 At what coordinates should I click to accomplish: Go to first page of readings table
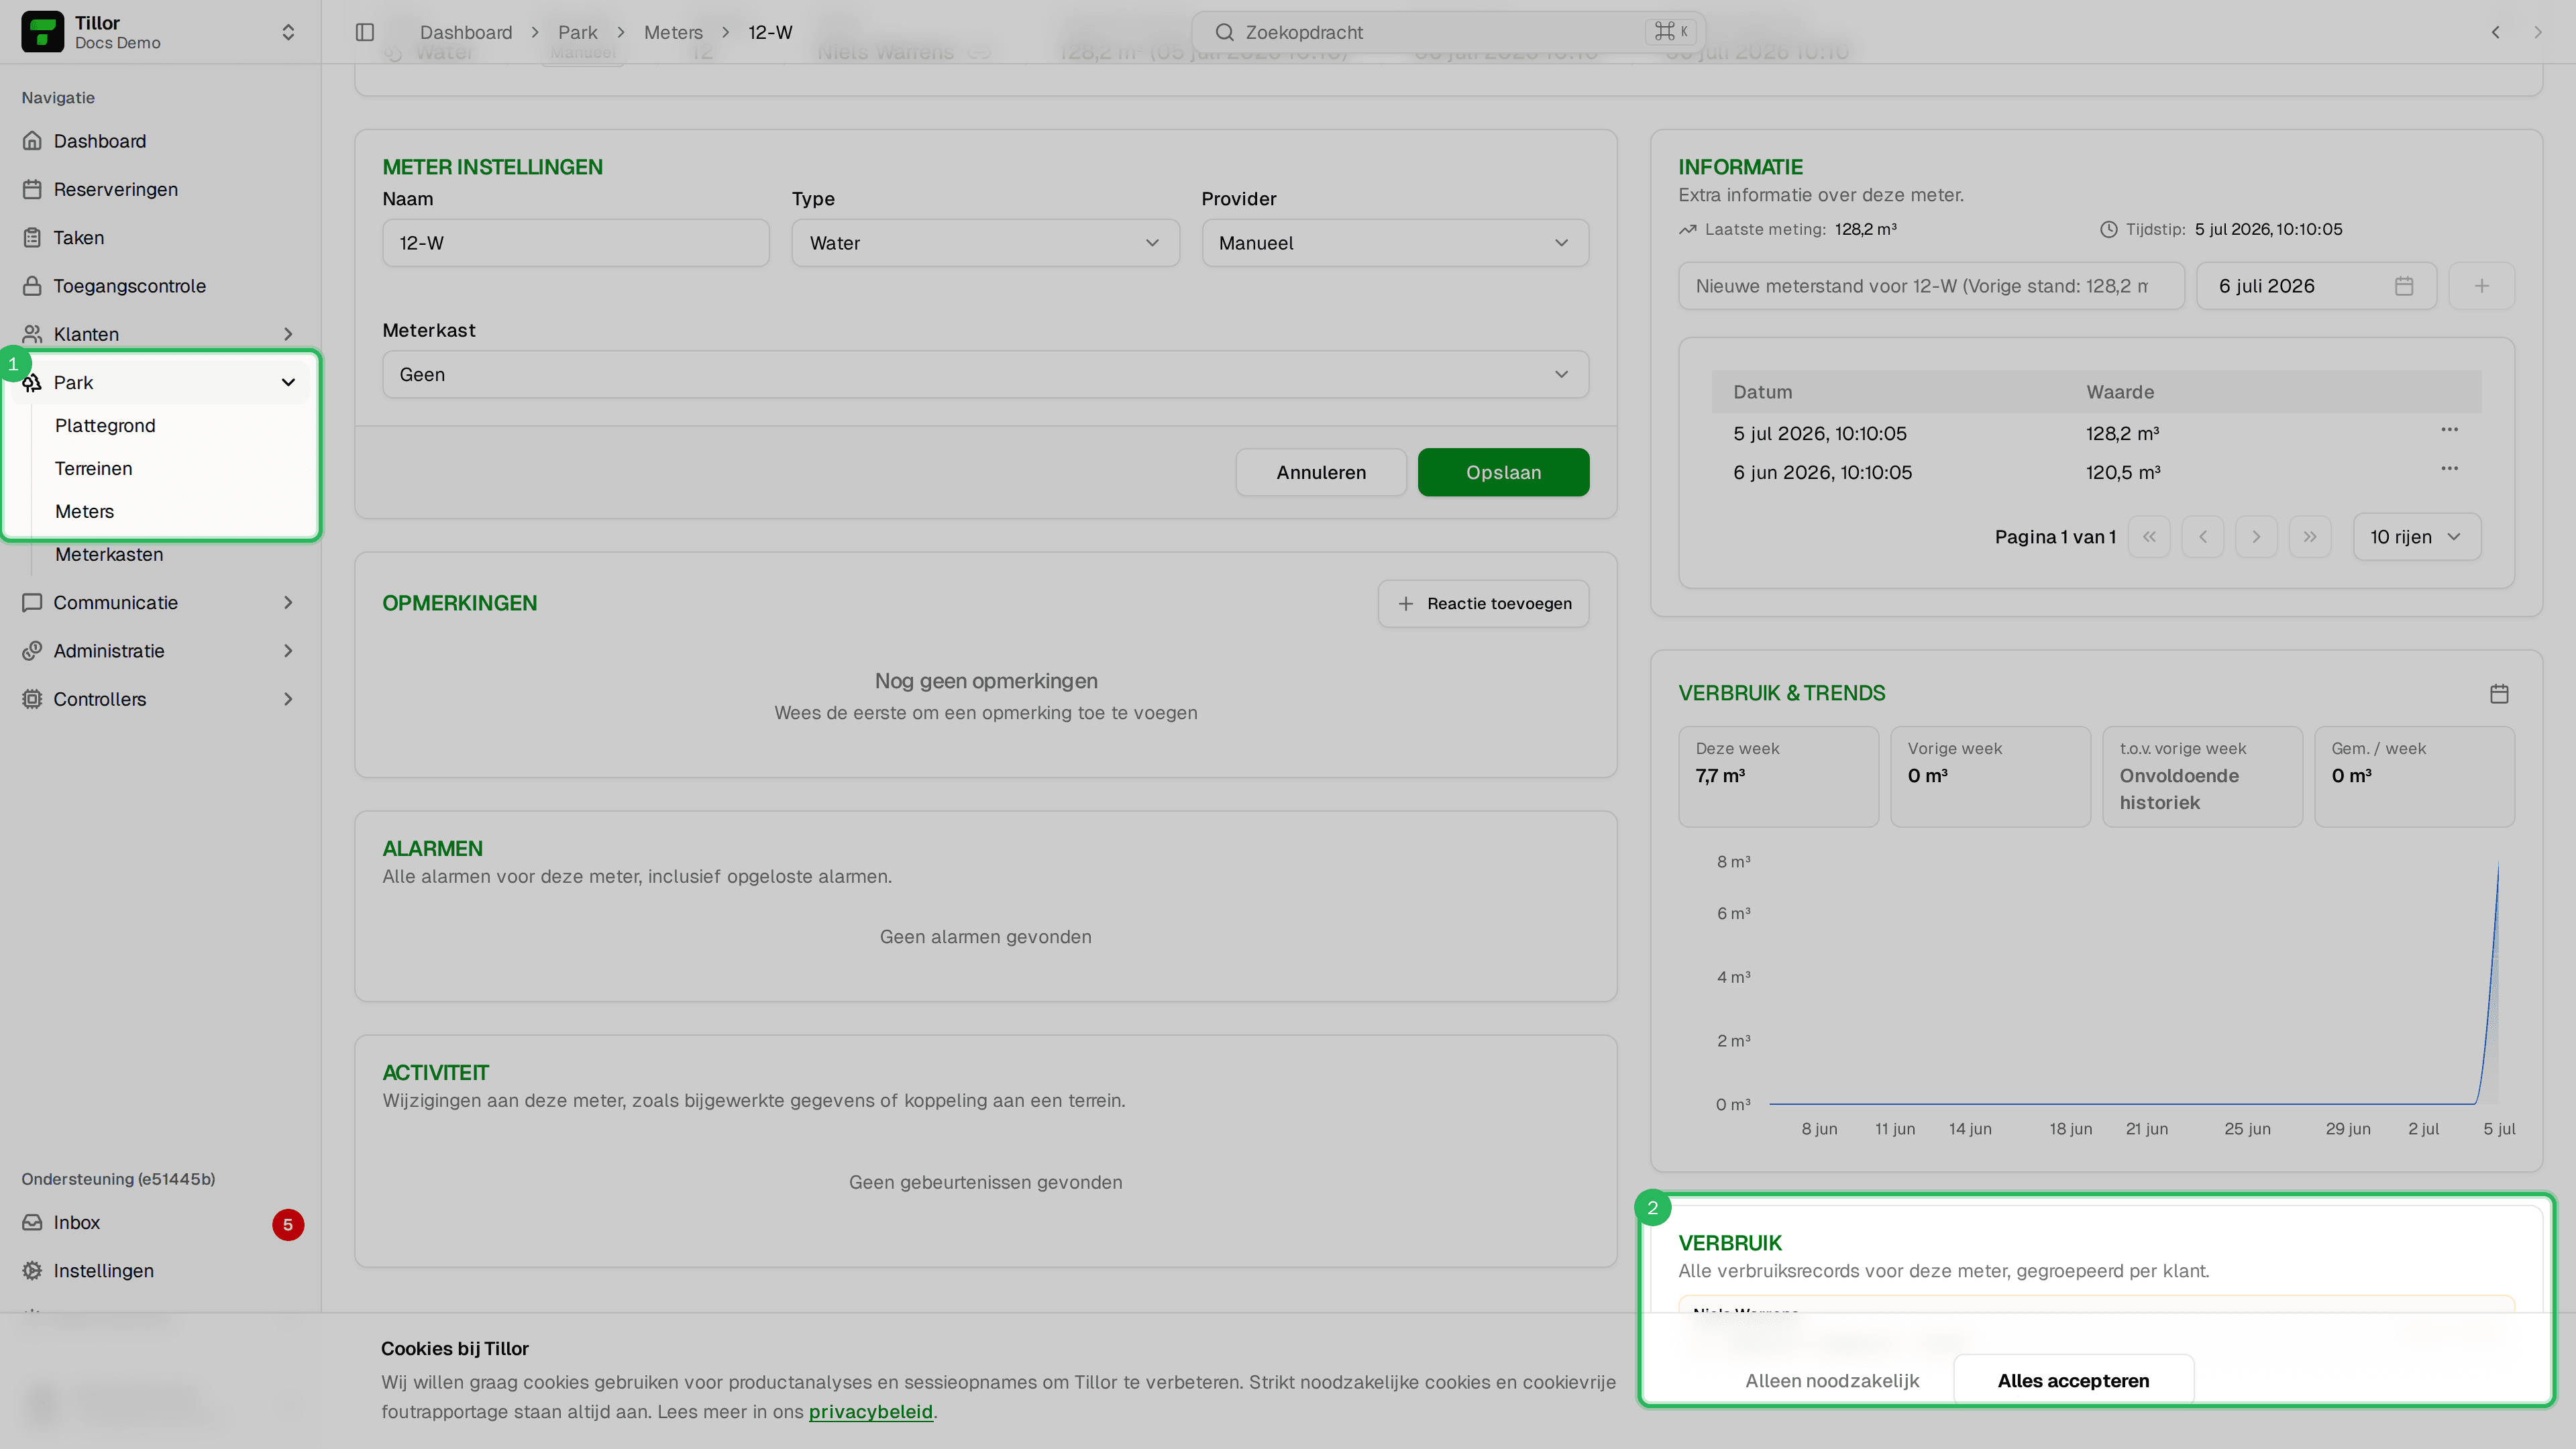click(2149, 537)
